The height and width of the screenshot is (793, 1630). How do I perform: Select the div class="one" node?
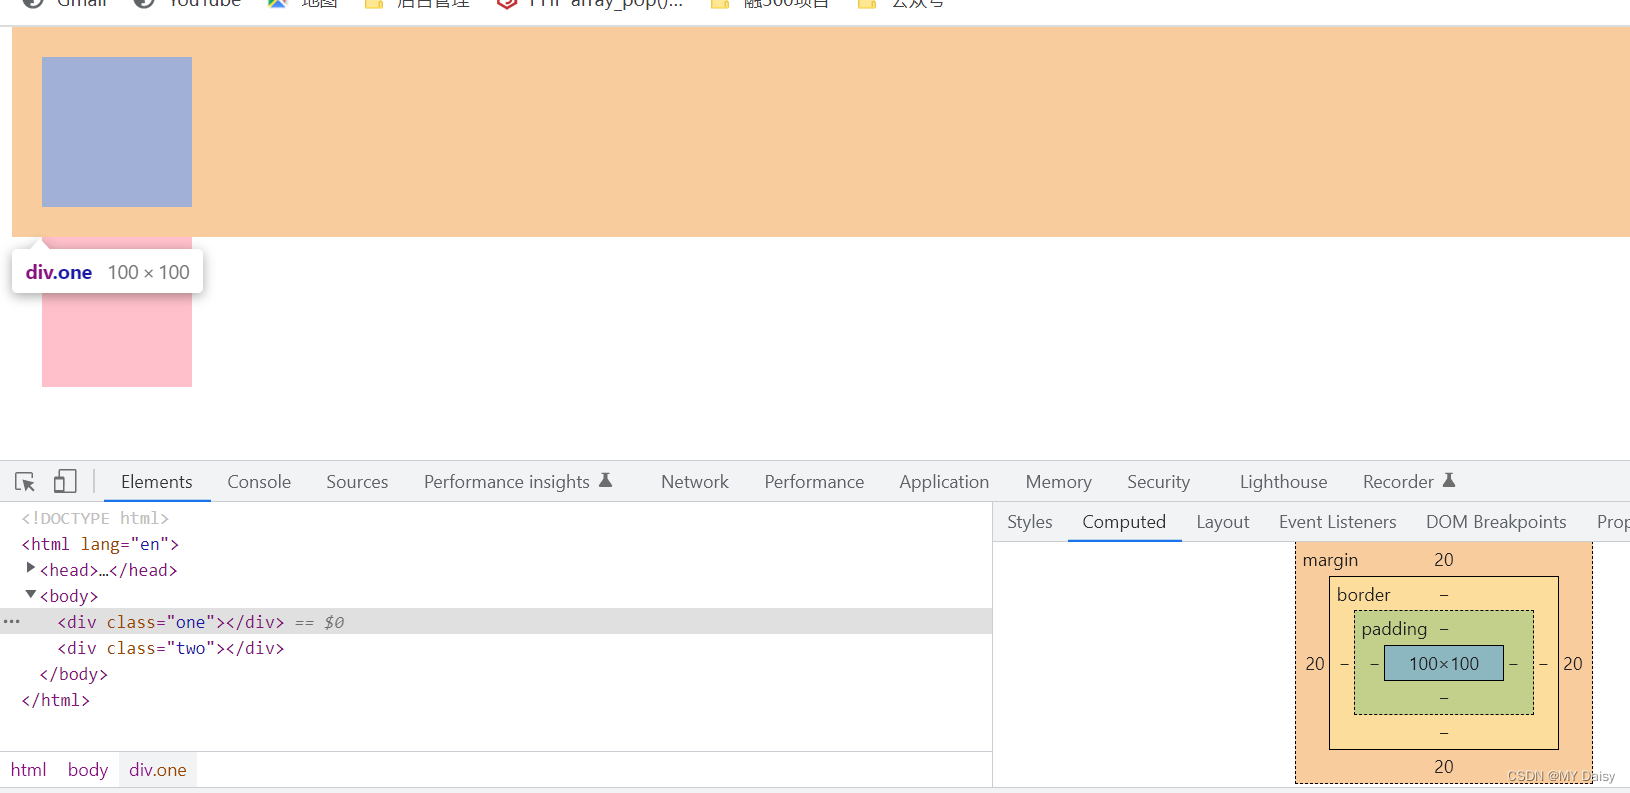171,622
